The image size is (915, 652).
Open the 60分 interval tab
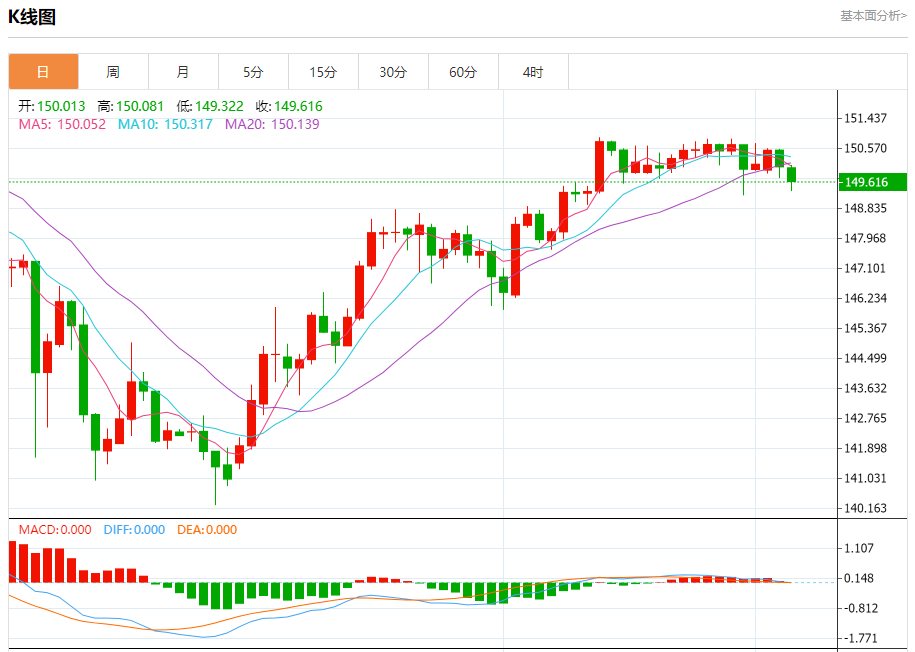tap(463, 72)
